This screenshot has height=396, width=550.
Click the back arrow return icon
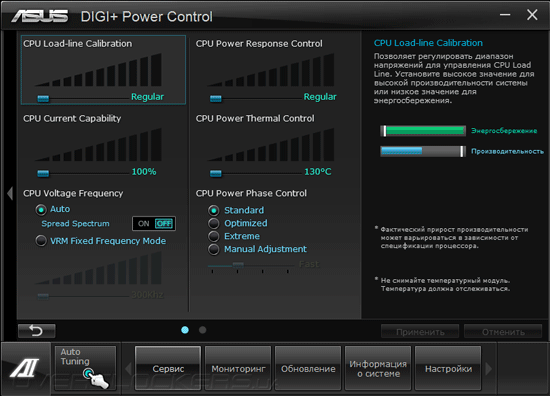36,331
